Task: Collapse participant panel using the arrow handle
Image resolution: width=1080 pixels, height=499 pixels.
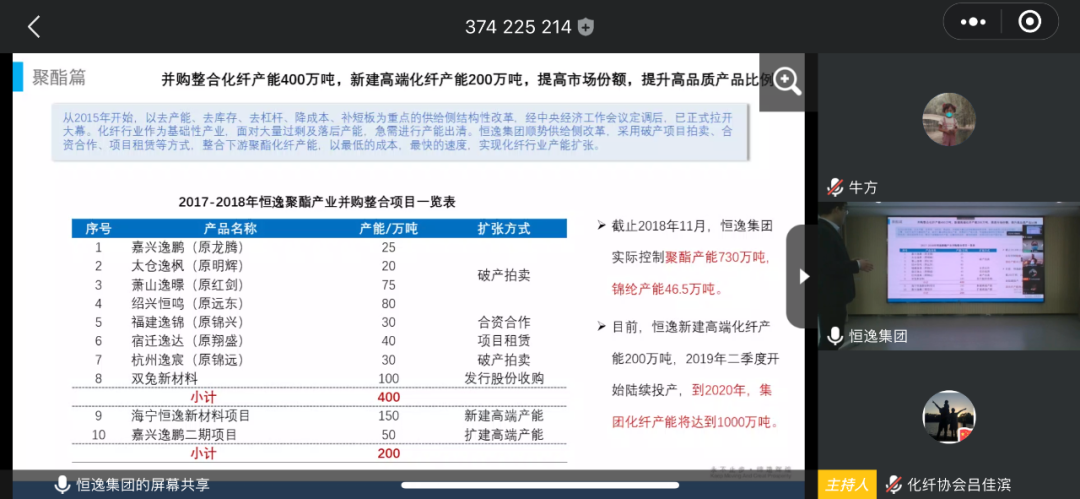Action: [x=802, y=276]
